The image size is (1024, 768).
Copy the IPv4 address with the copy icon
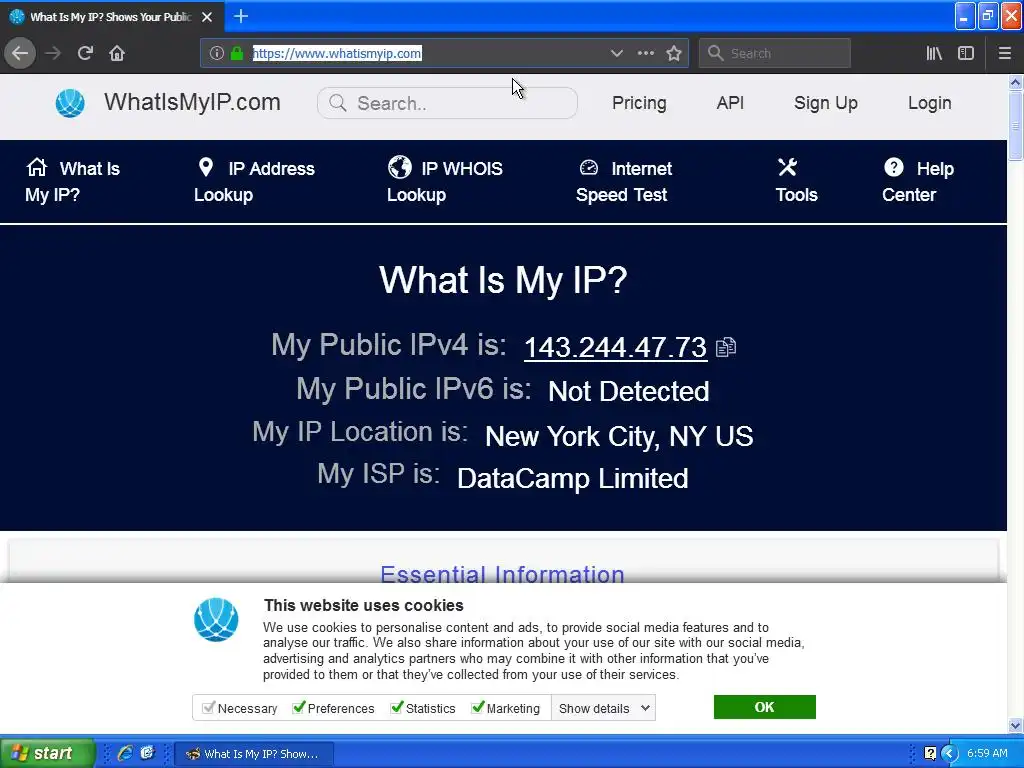[x=726, y=347]
